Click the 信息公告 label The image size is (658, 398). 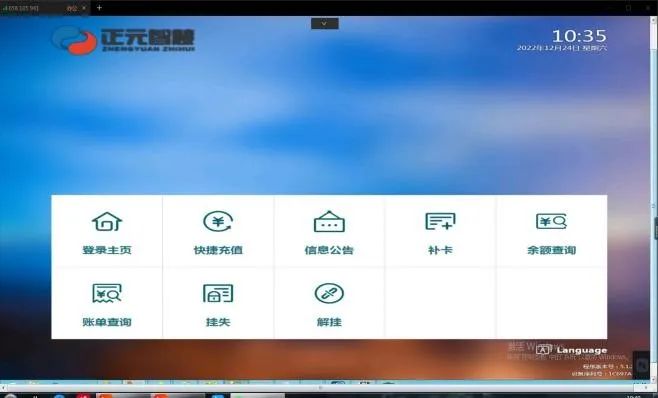click(329, 250)
